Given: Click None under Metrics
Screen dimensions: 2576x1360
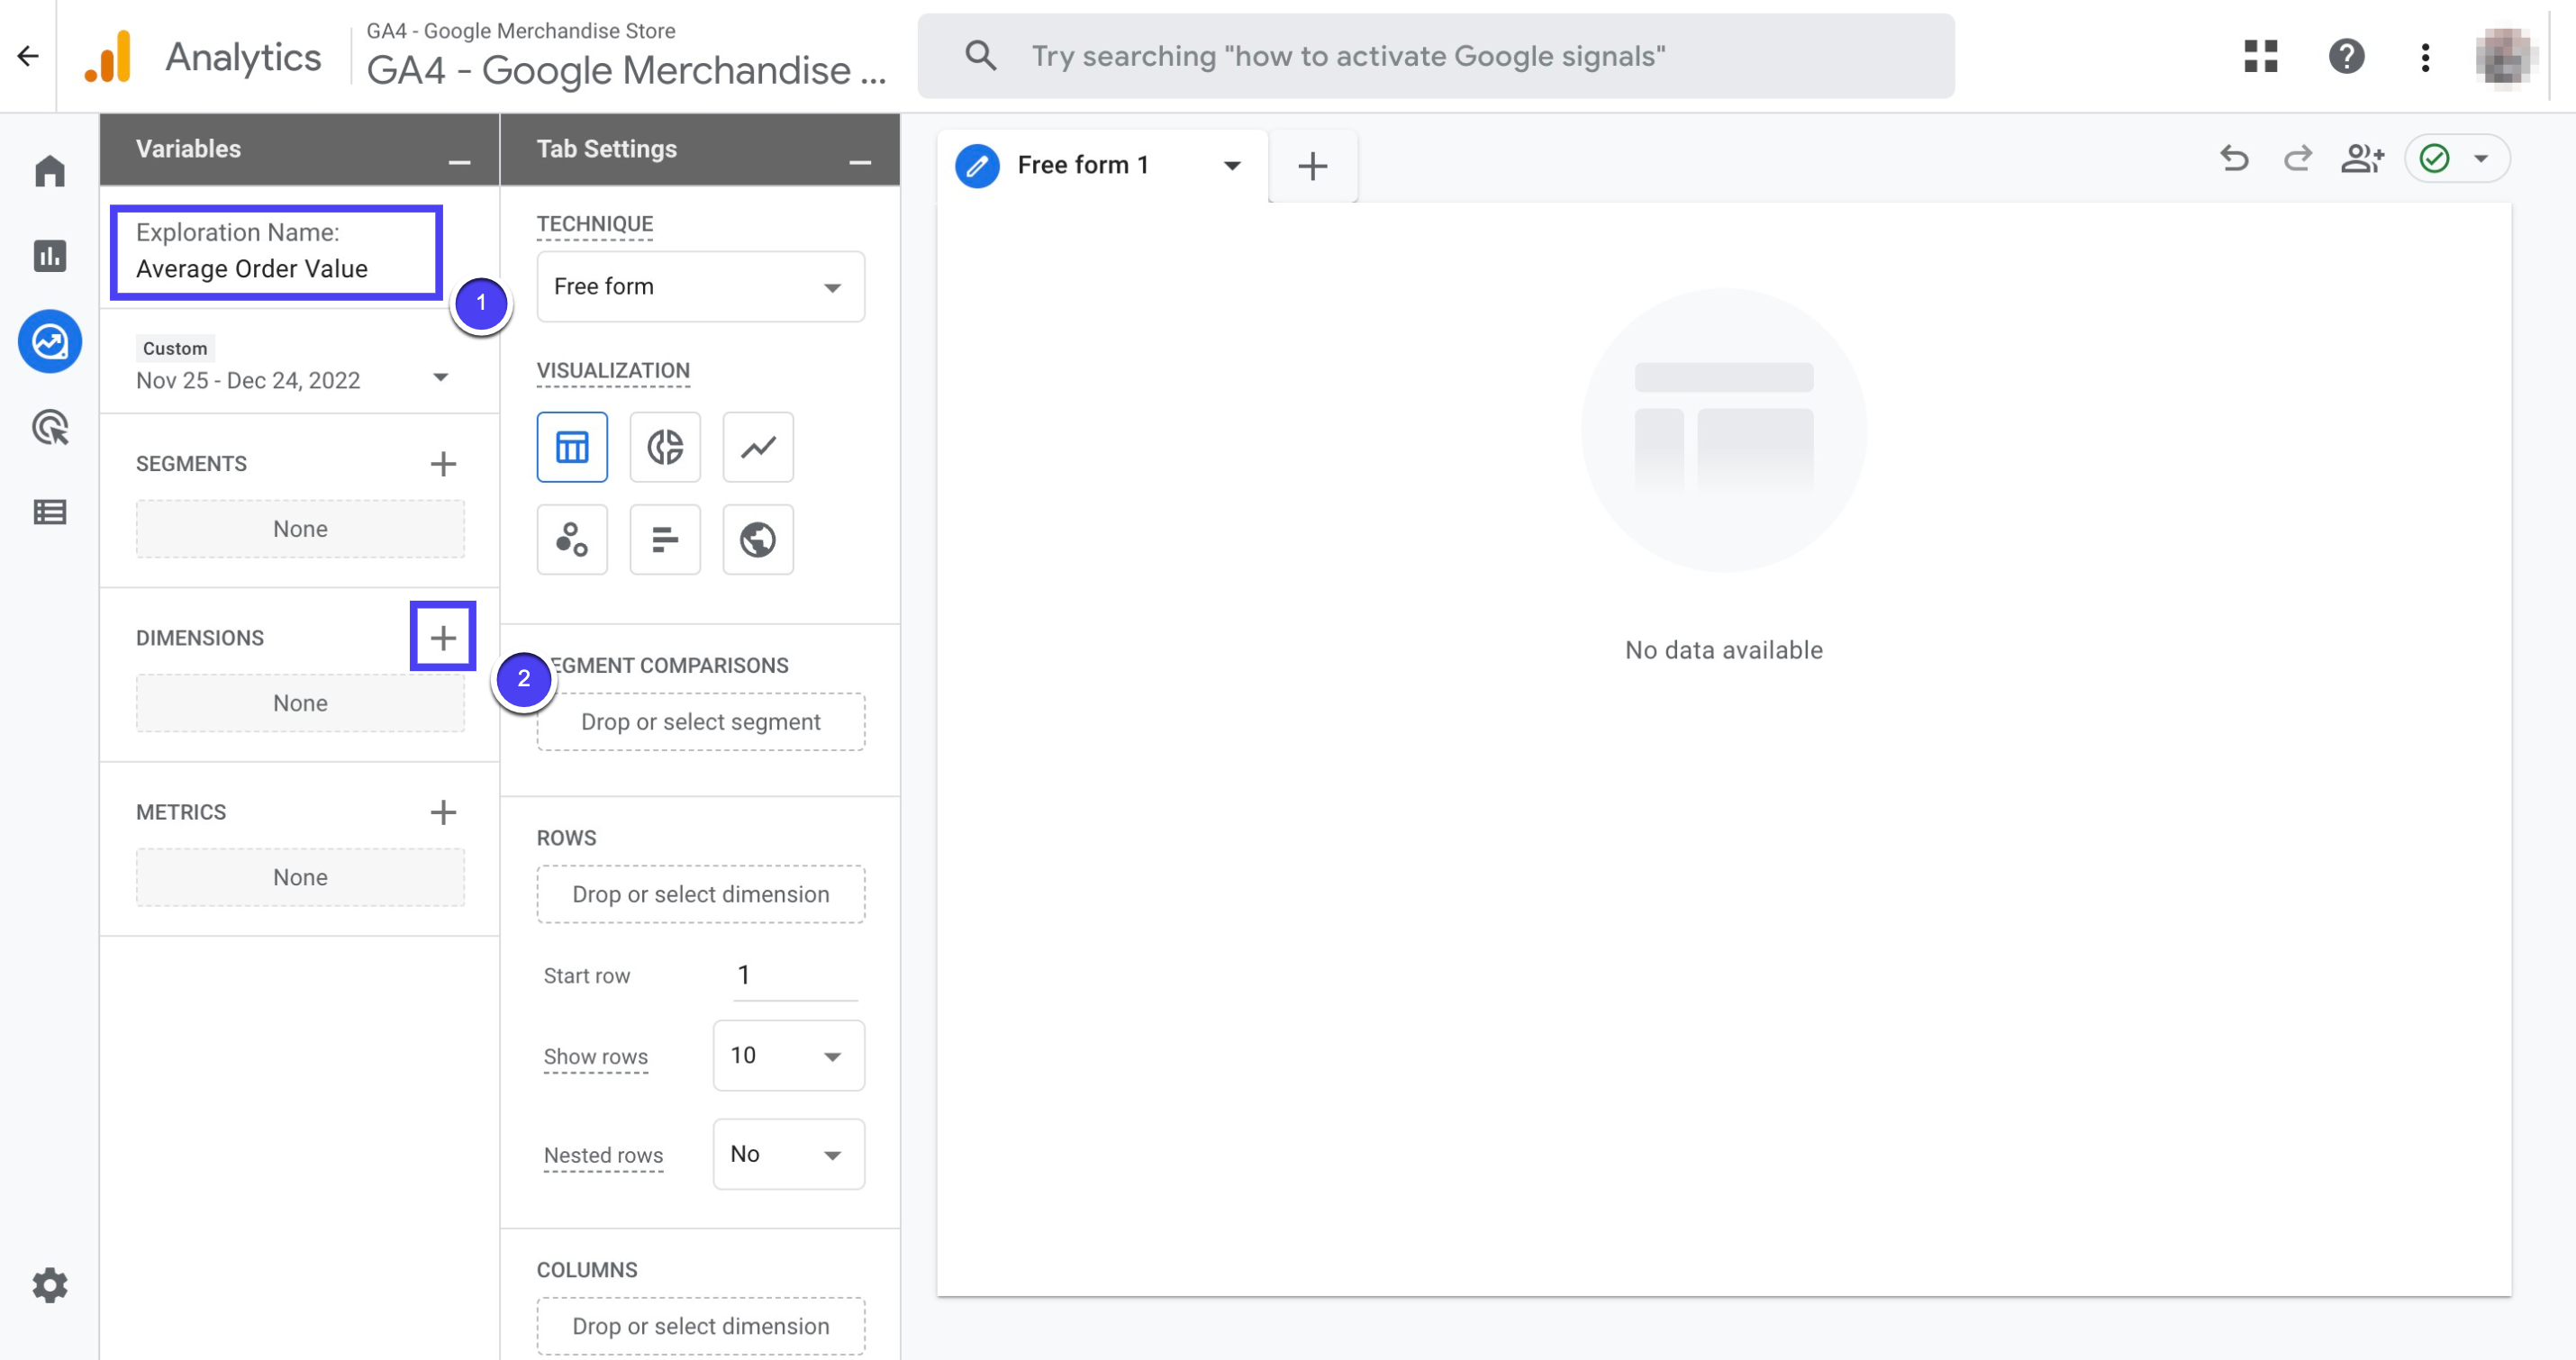Looking at the screenshot, I should [x=300, y=876].
